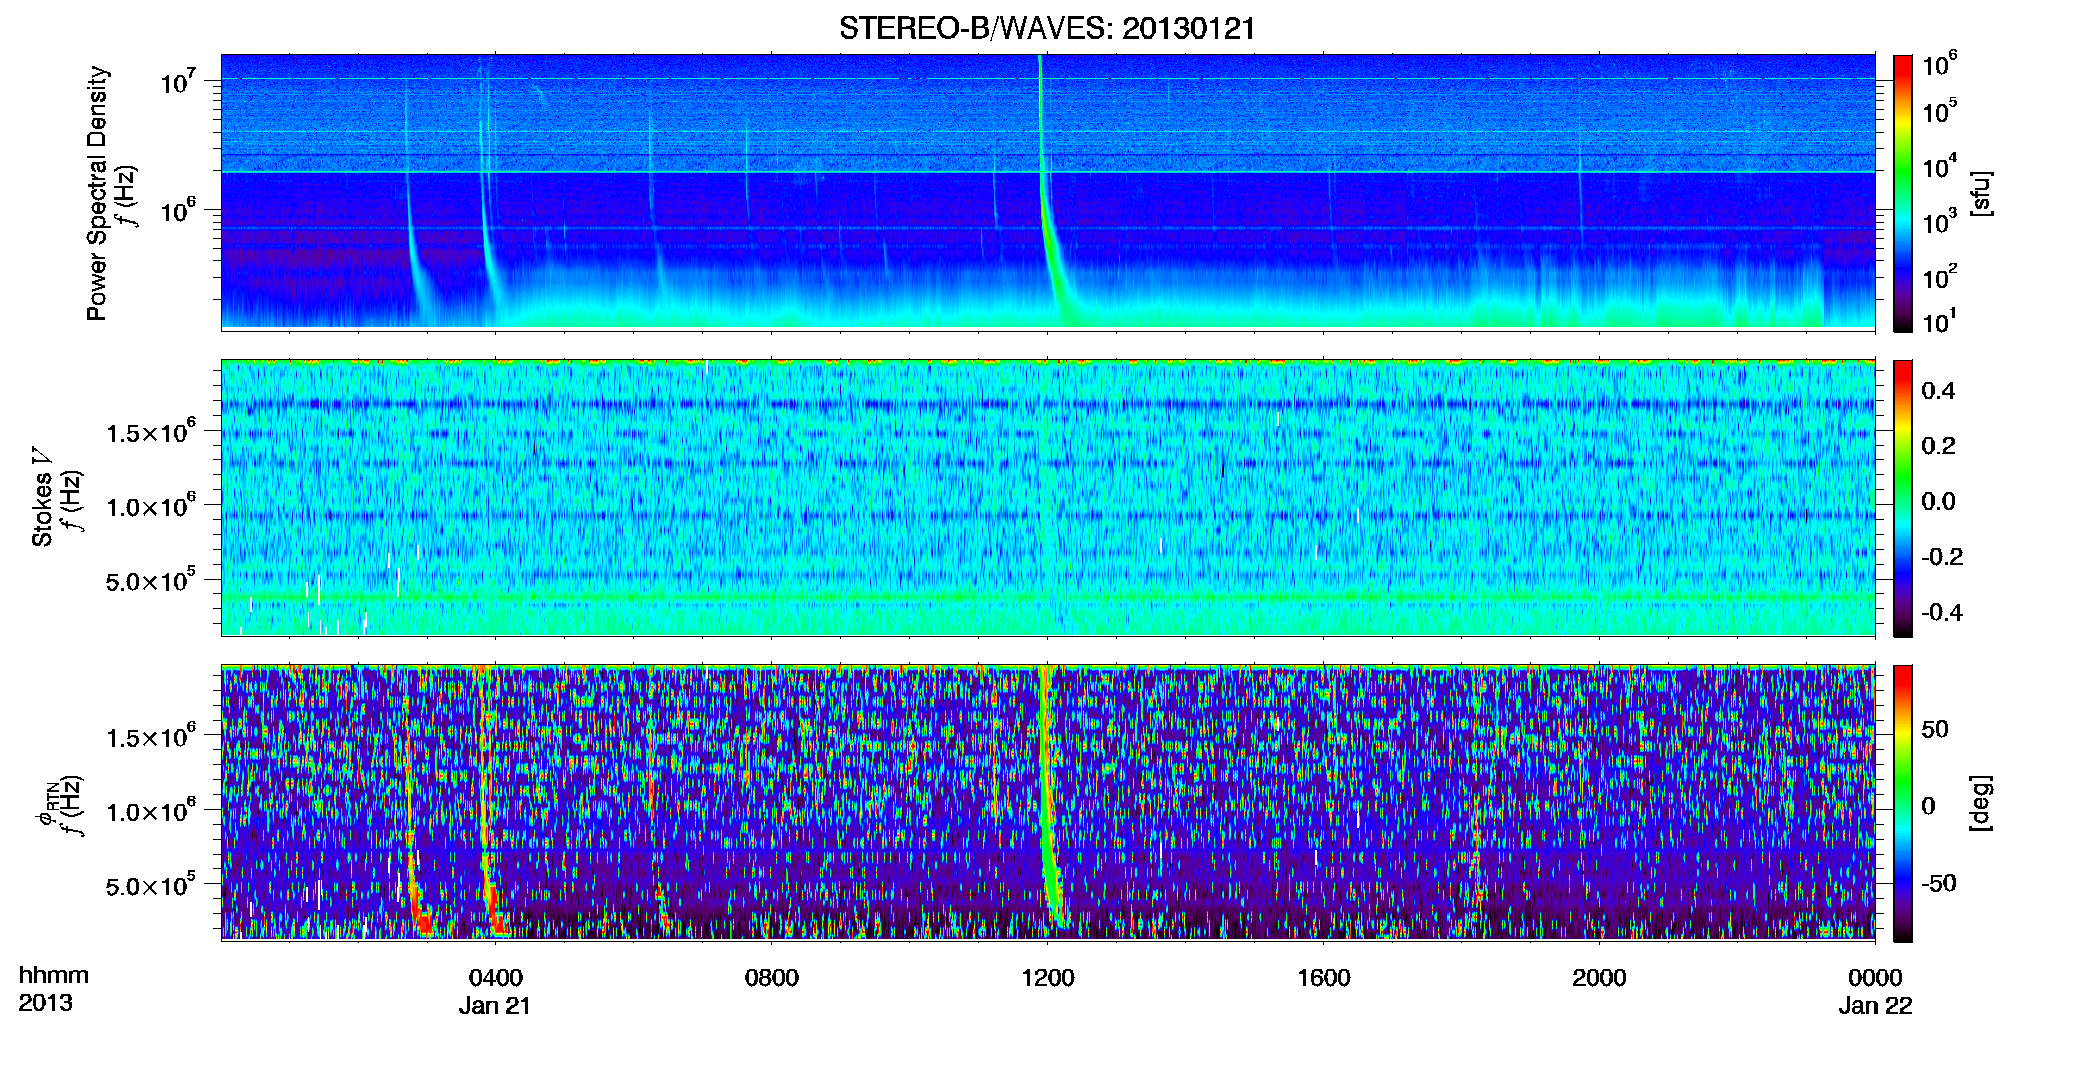Viewport: 2096px width, 1080px height.
Task: Click the sfu color bar of top panel
Action: tap(1903, 193)
